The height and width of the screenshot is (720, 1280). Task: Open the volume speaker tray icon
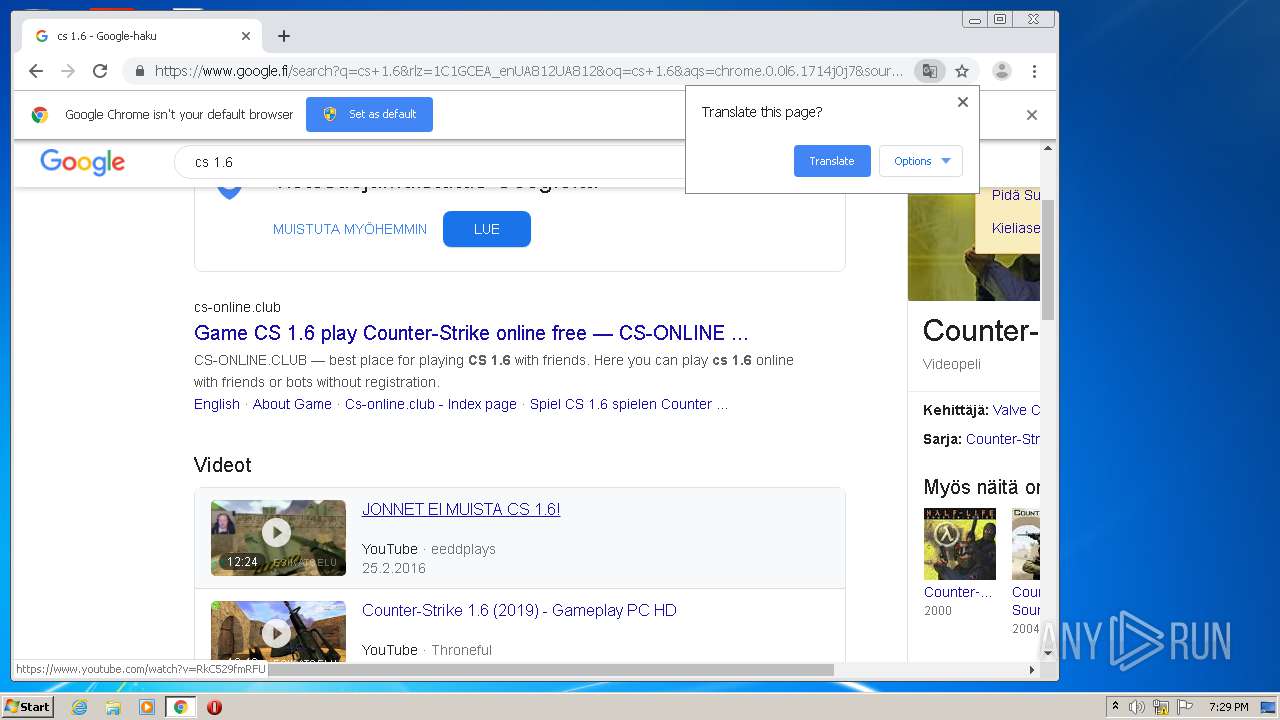tap(1137, 707)
